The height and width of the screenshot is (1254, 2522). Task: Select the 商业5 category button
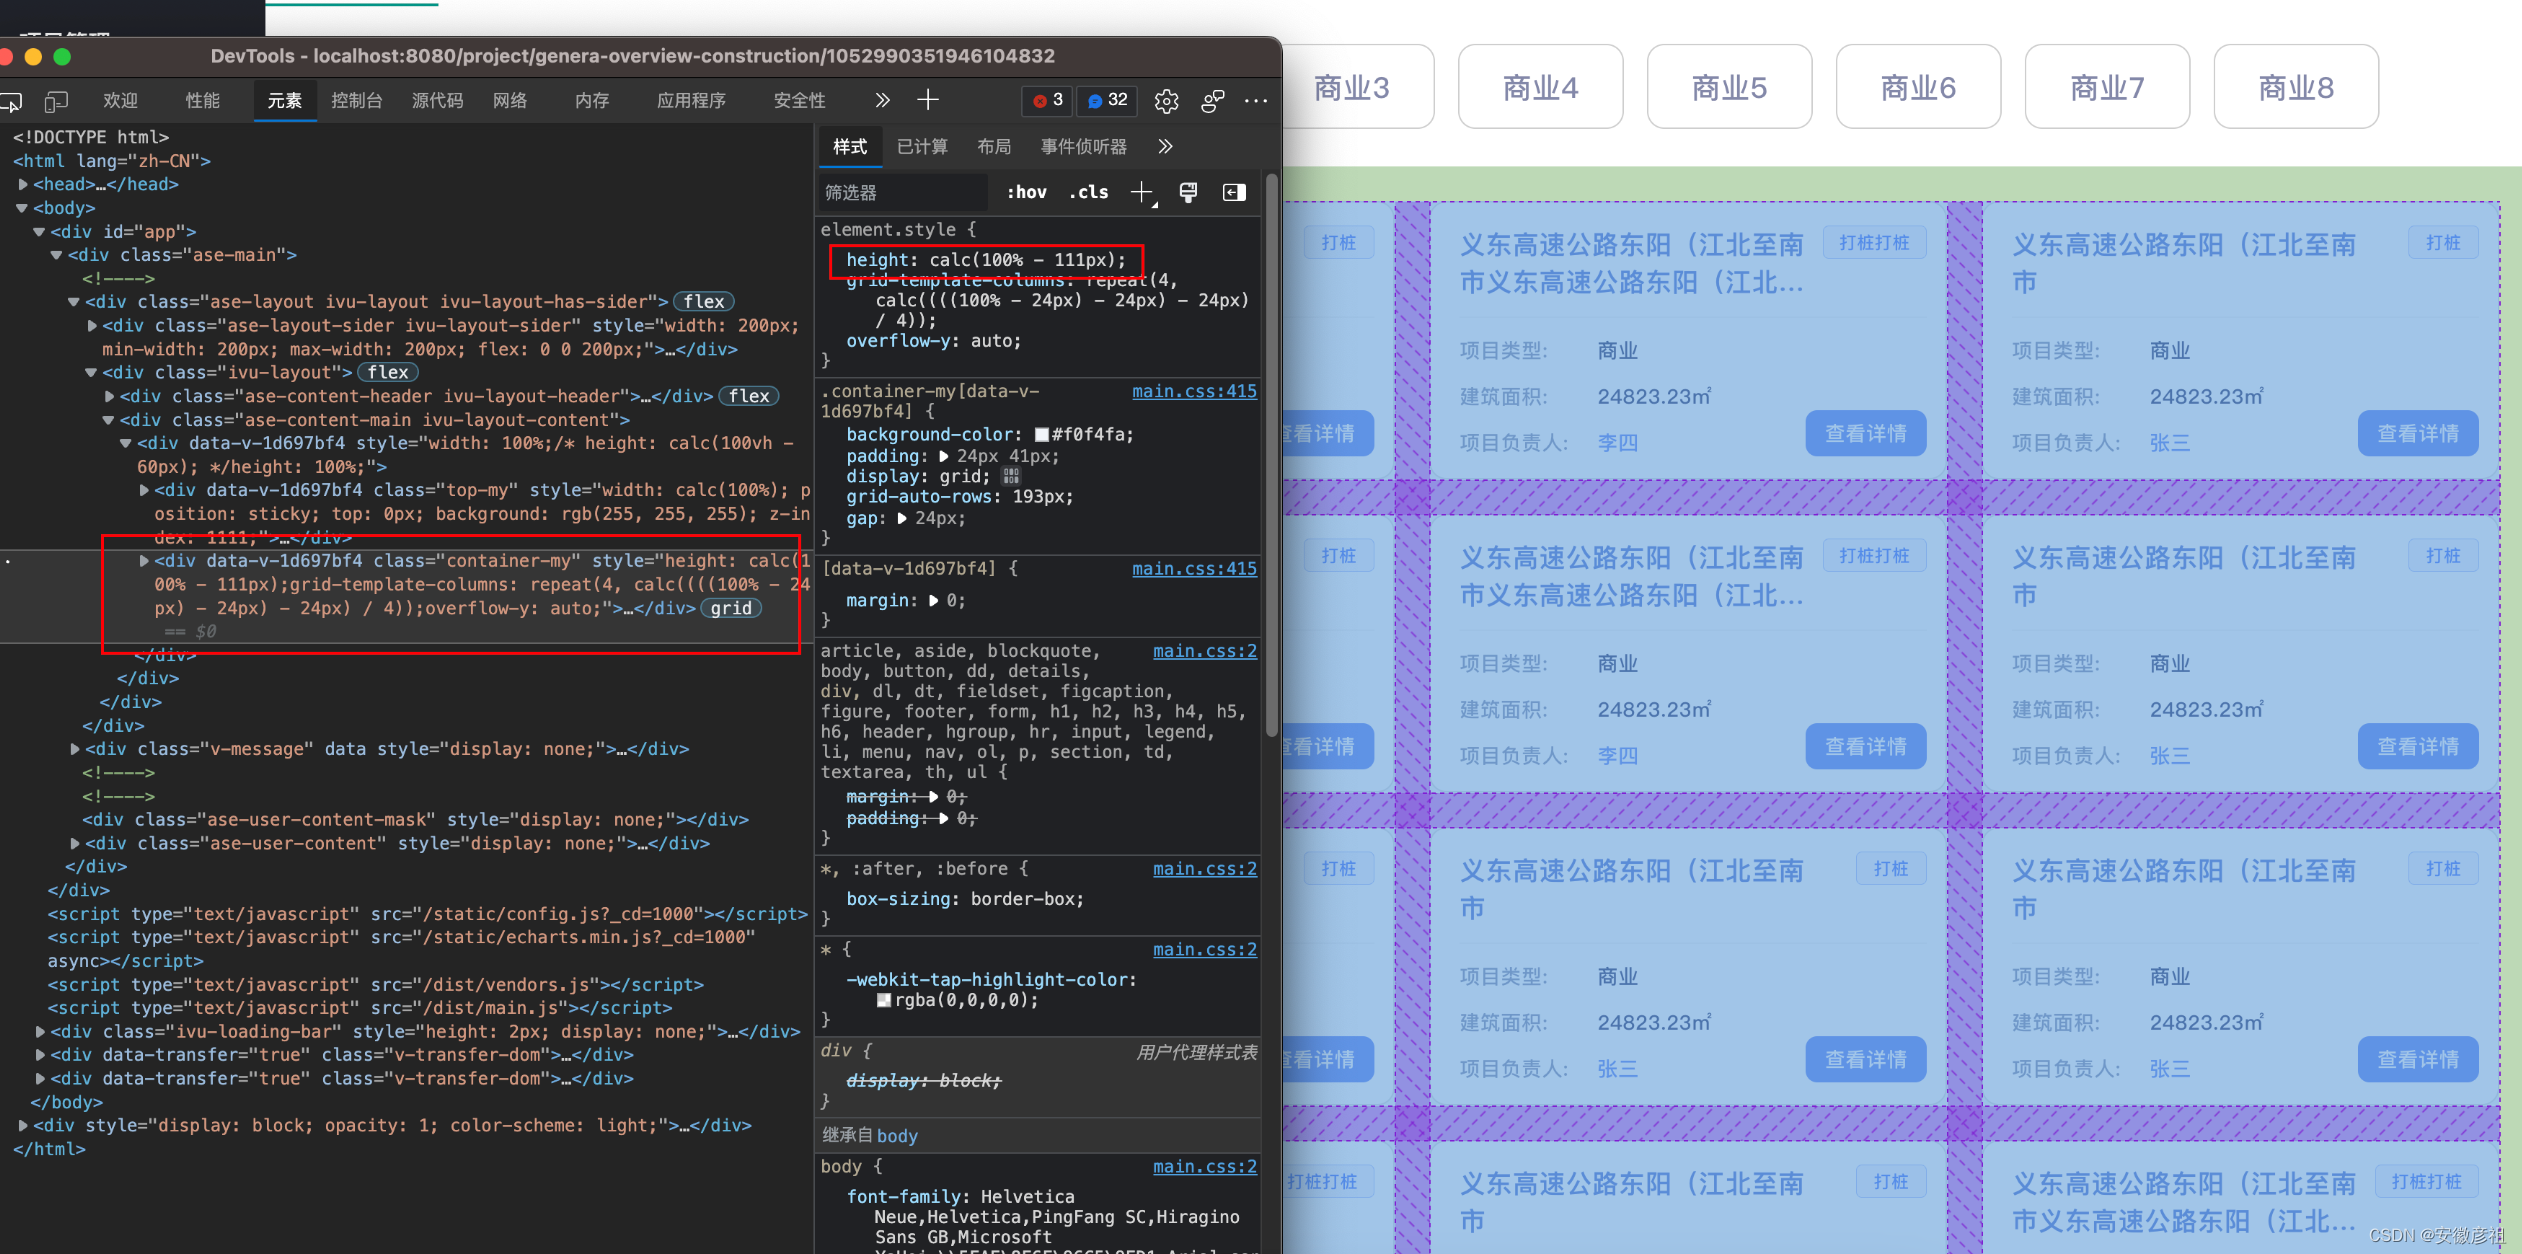pos(1729,87)
